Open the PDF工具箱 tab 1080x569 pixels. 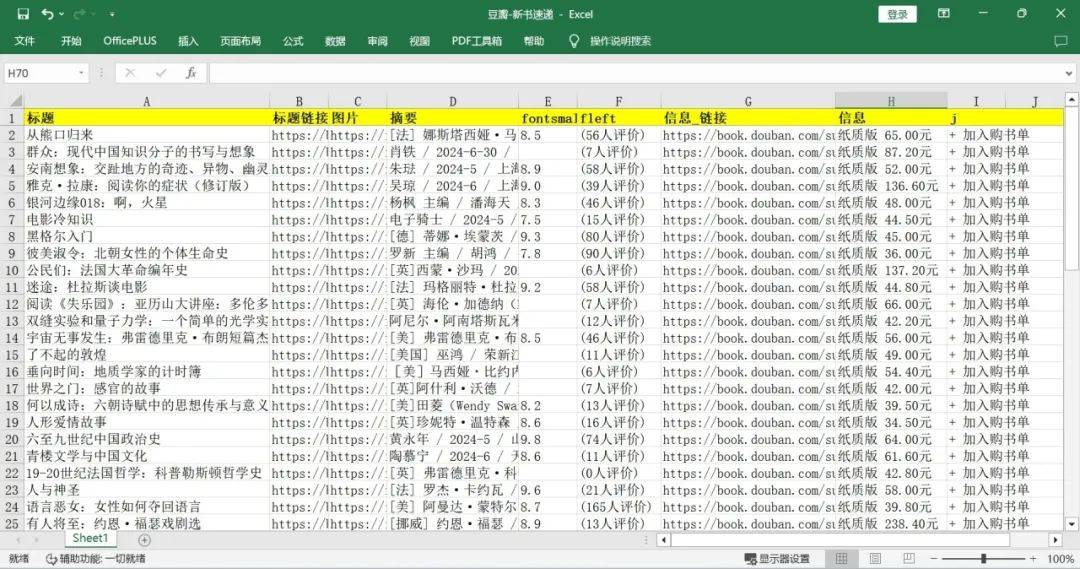477,41
